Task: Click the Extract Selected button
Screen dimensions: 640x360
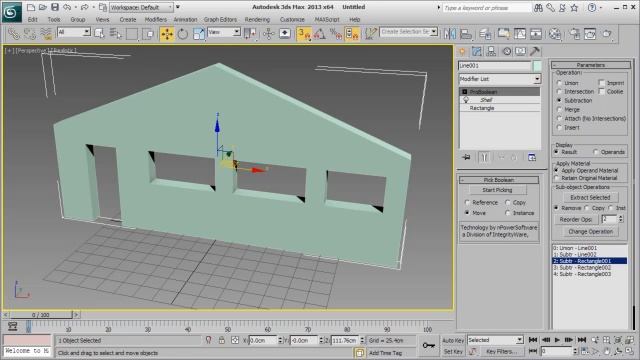Action: 590,197
